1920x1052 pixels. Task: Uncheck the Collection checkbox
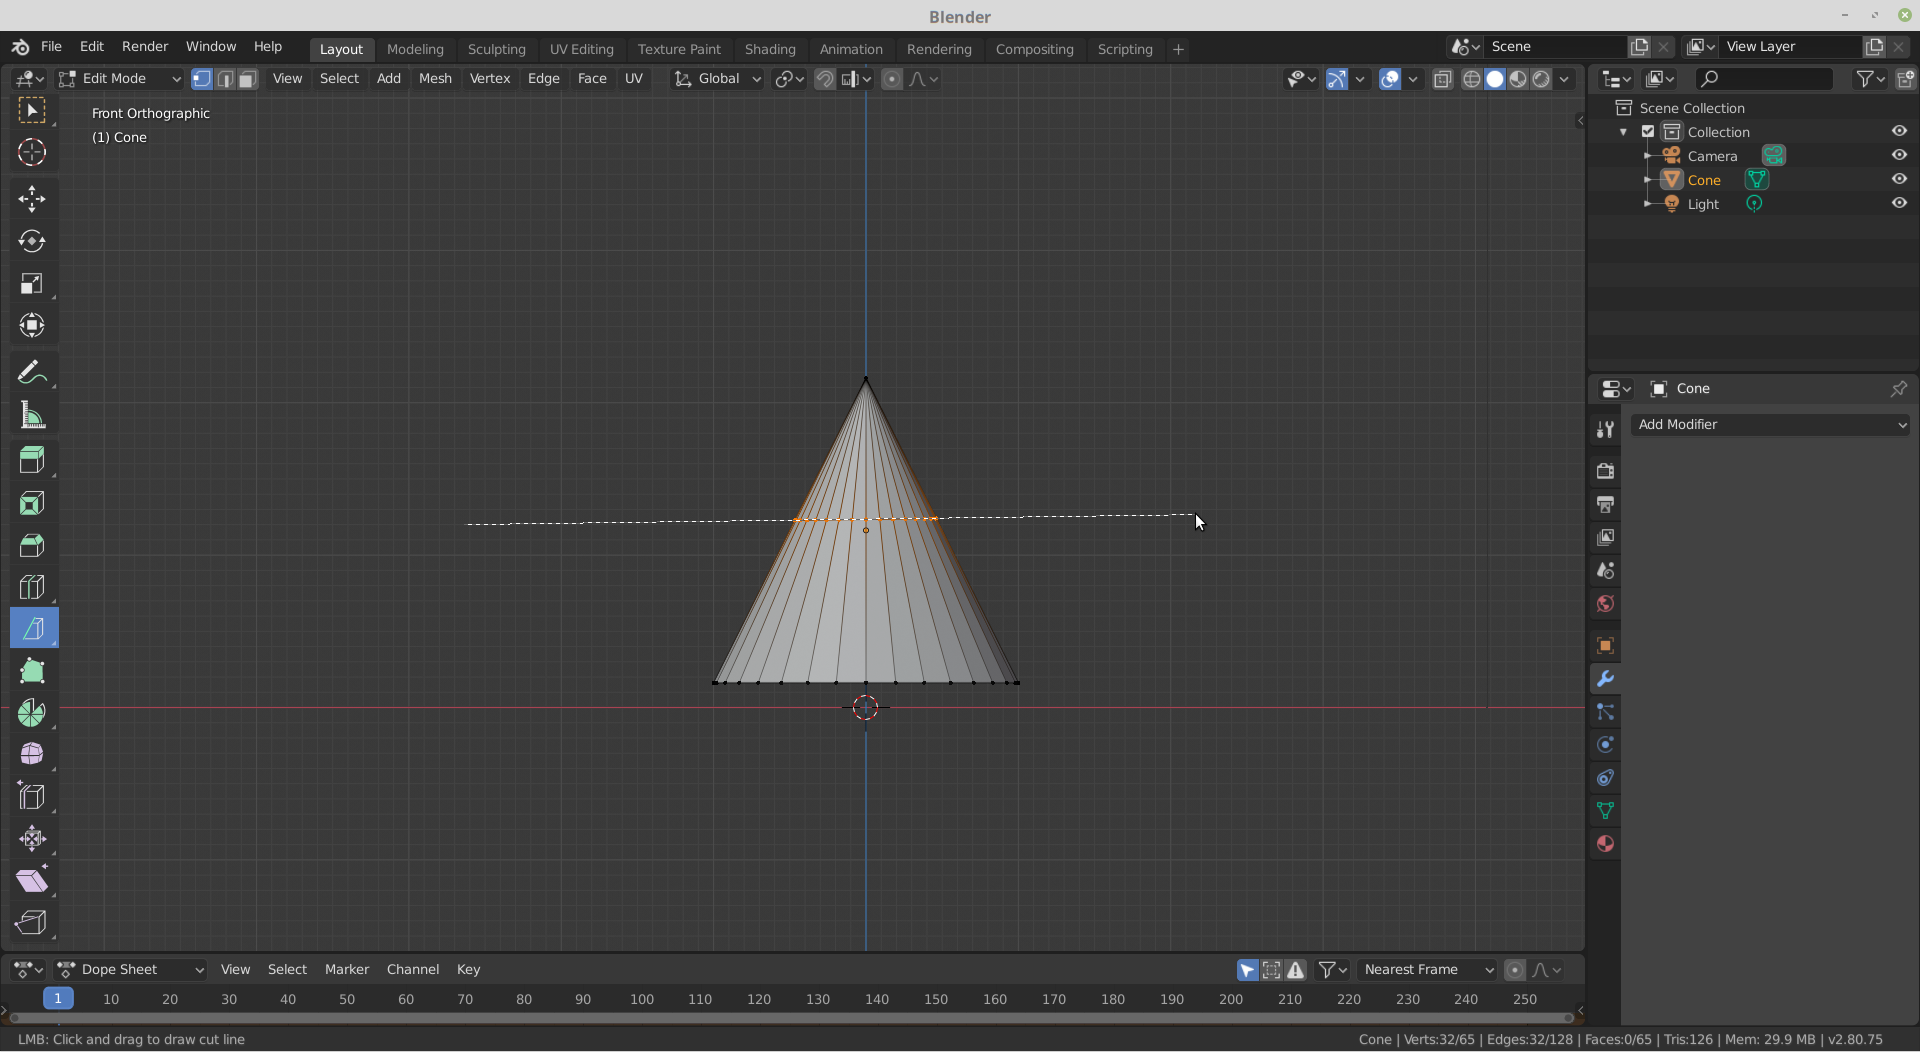click(1647, 131)
